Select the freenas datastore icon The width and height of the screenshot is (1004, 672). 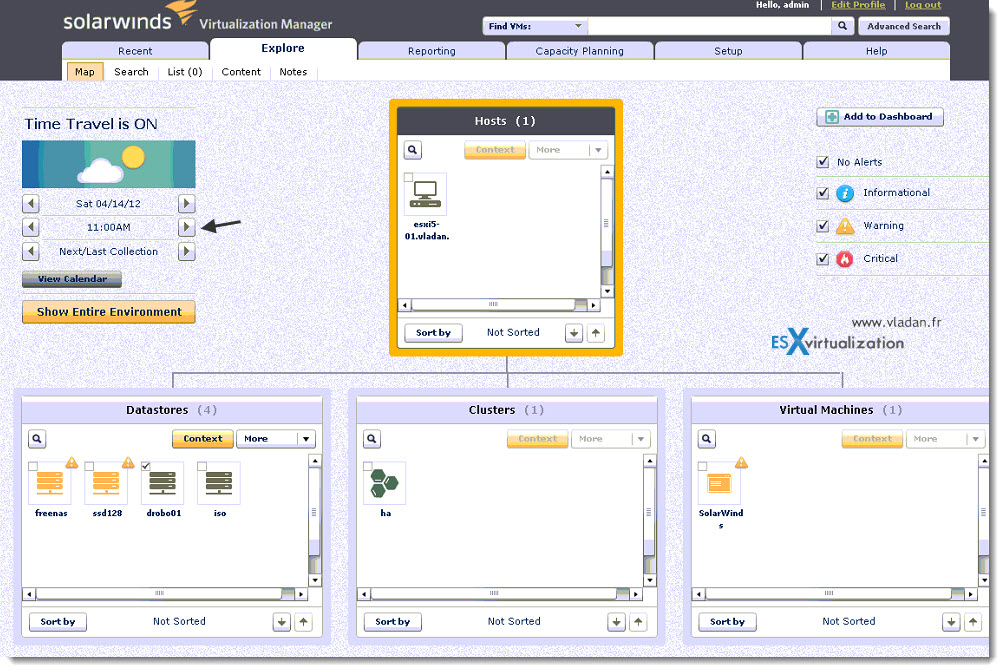(x=51, y=484)
